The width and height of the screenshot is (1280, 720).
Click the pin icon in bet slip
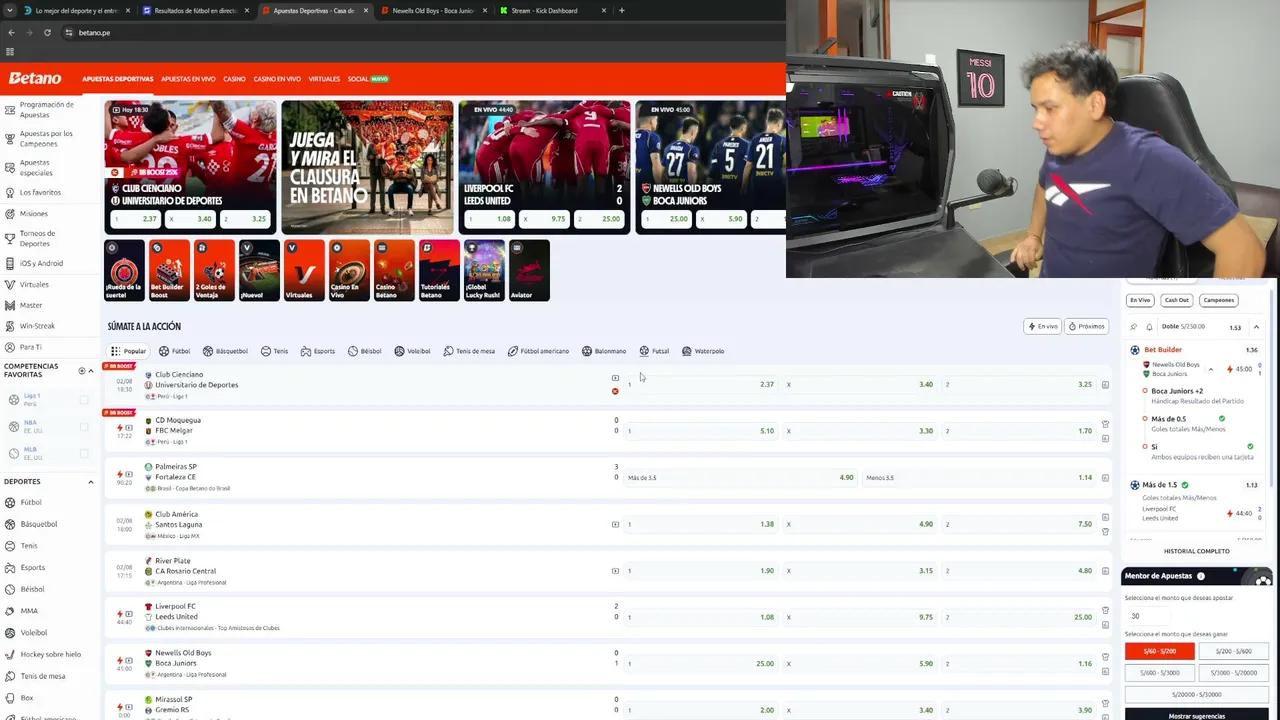1134,327
